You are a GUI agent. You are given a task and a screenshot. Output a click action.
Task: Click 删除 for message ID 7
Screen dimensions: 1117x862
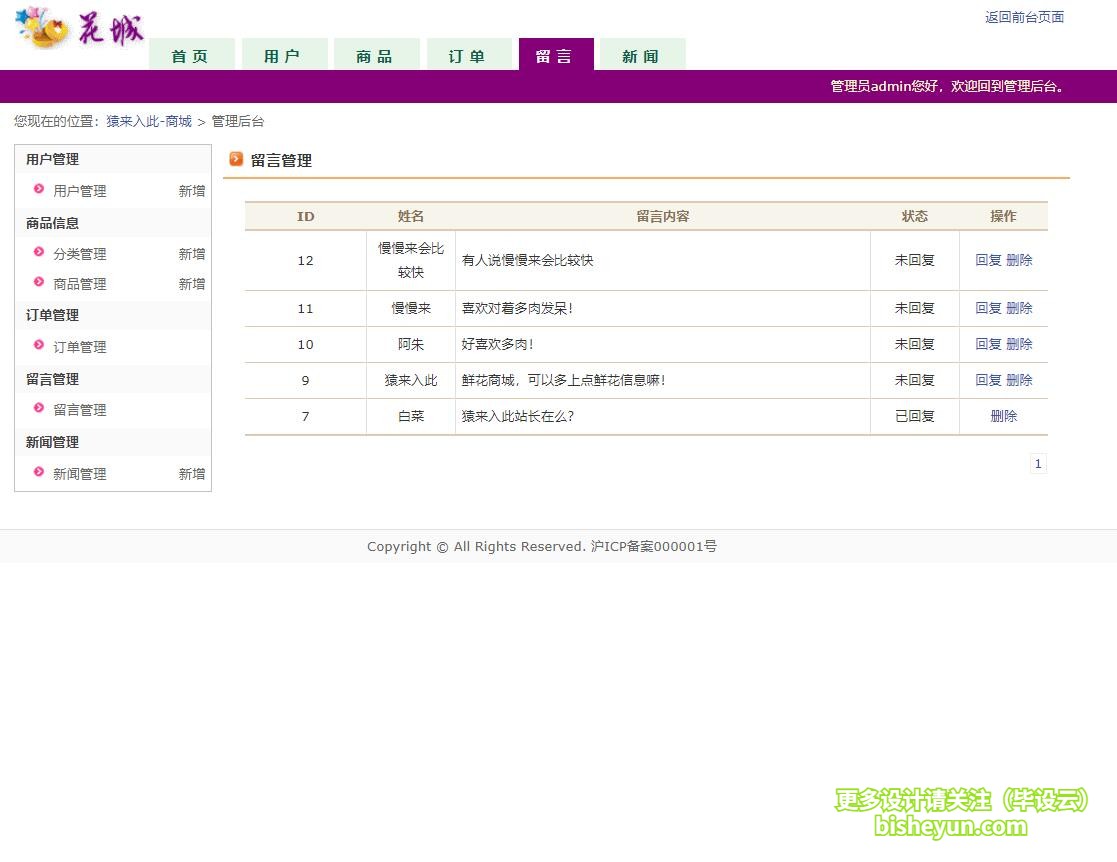coord(1003,416)
